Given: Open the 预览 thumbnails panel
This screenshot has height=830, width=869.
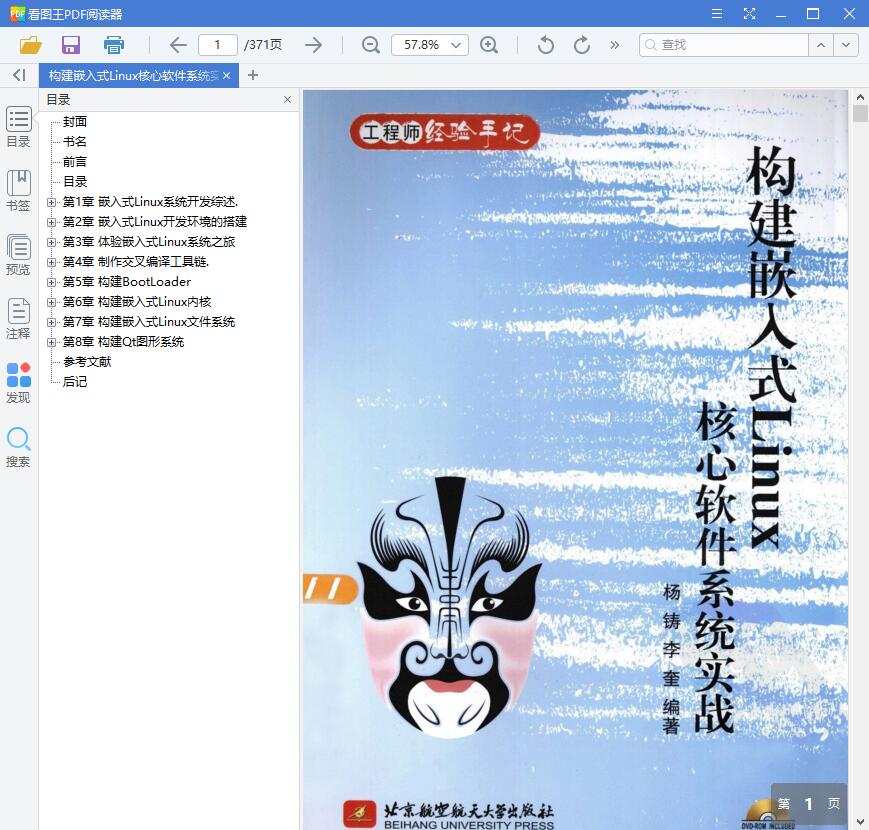Looking at the screenshot, I should click(x=18, y=255).
